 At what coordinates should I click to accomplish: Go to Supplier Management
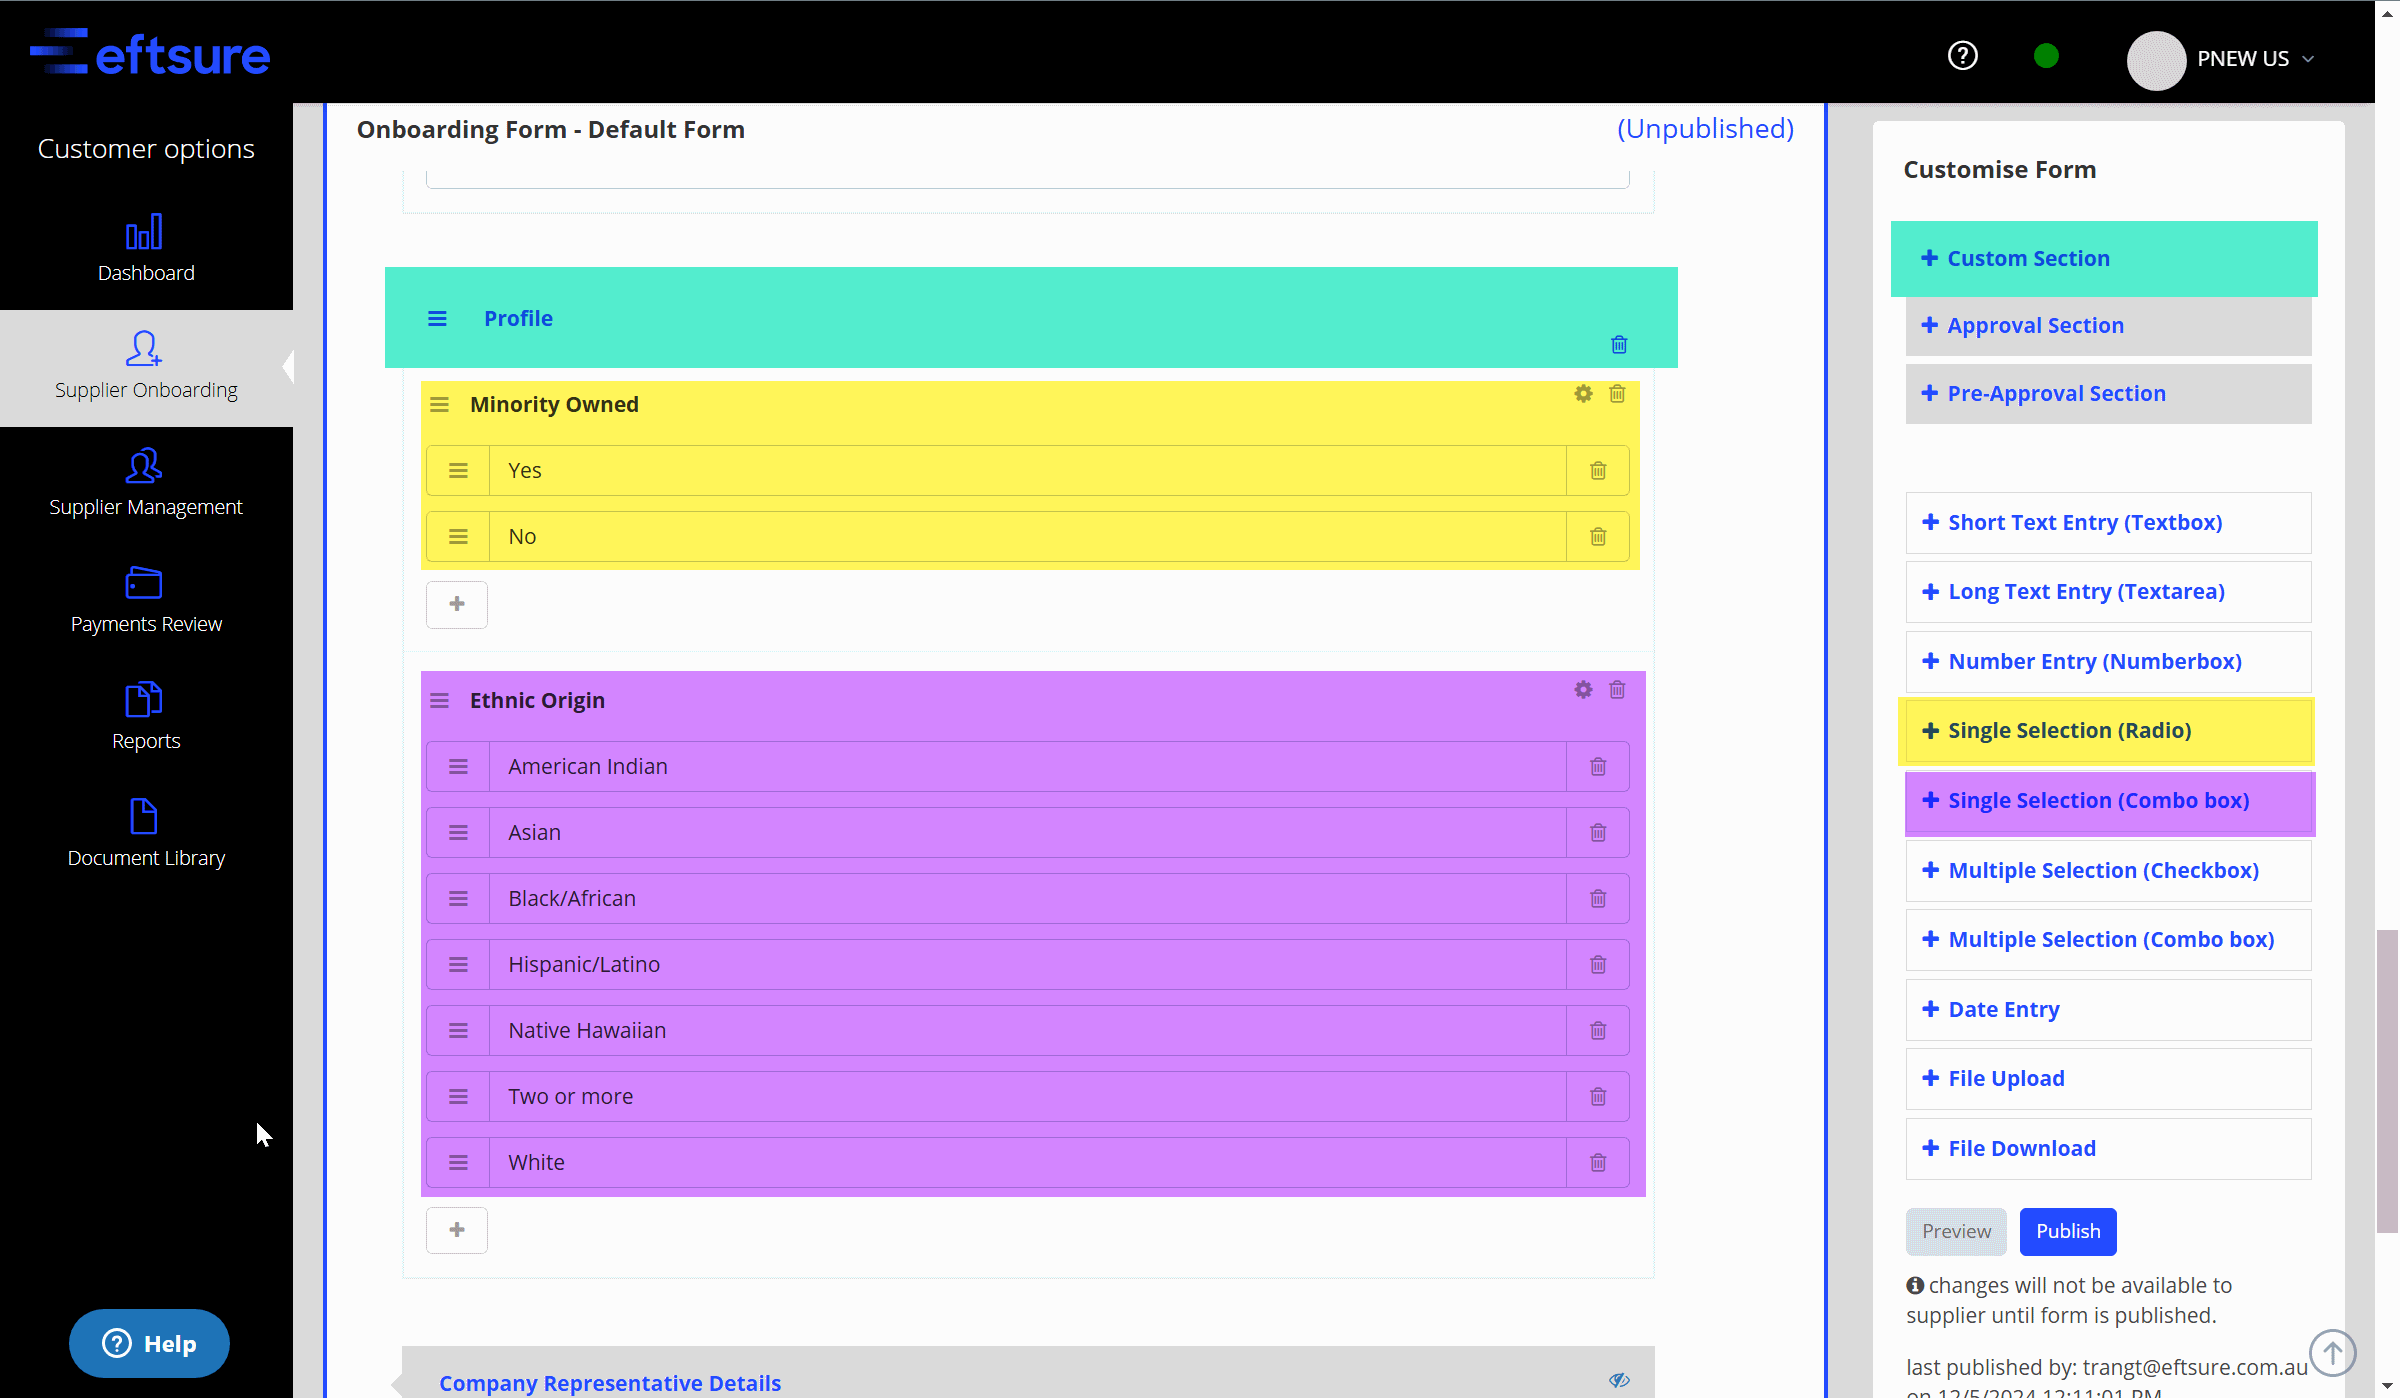point(146,483)
